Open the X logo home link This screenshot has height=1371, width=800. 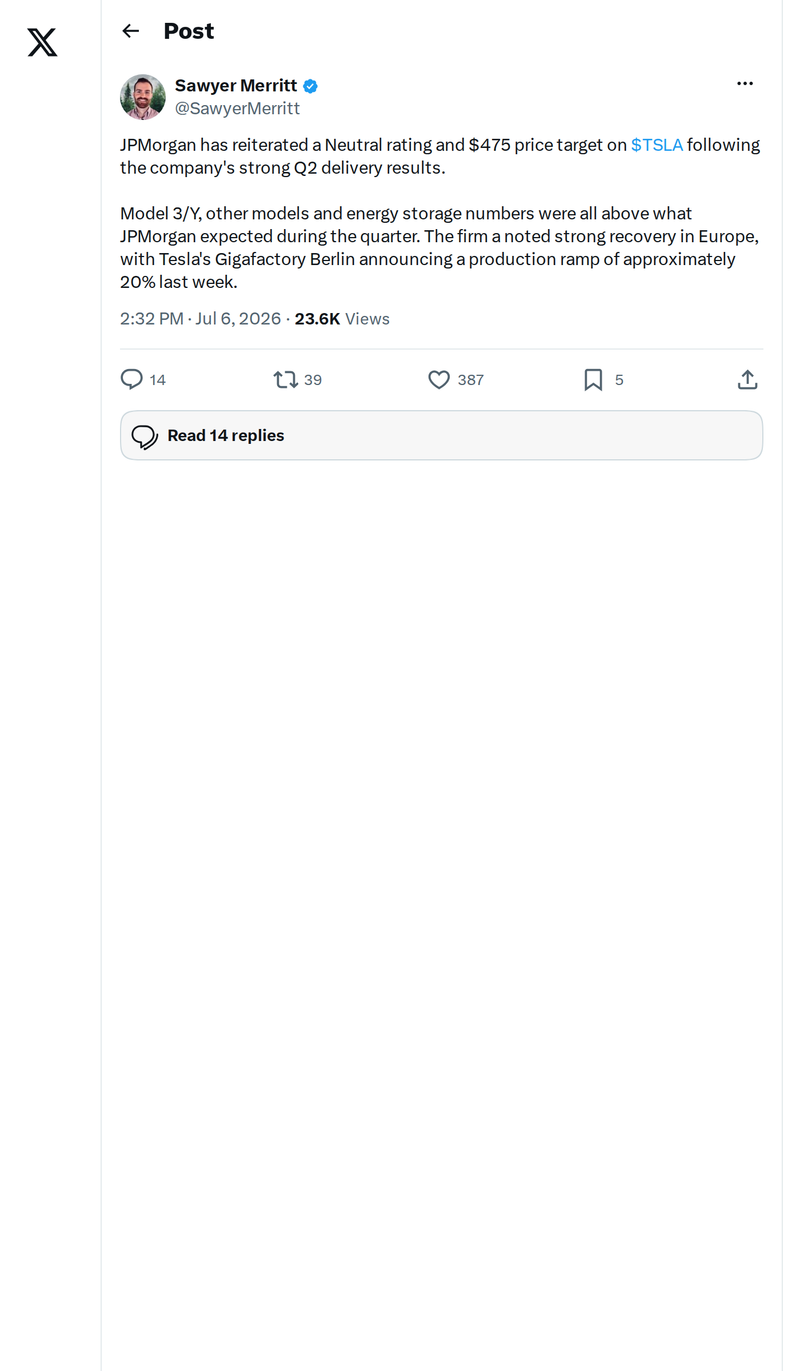tap(42, 42)
